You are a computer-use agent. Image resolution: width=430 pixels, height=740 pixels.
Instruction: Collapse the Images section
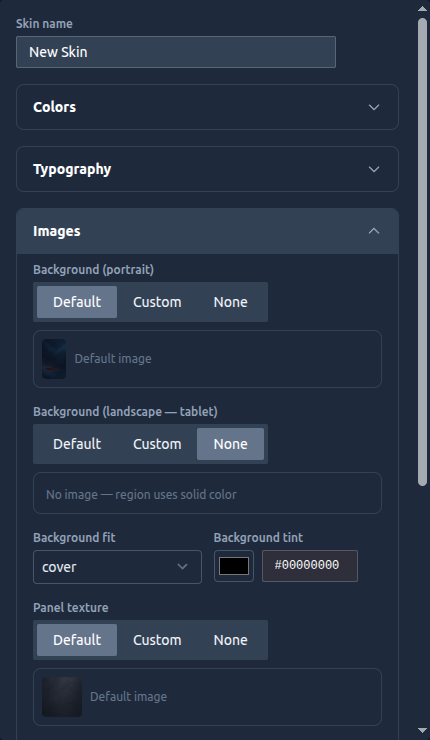207,231
